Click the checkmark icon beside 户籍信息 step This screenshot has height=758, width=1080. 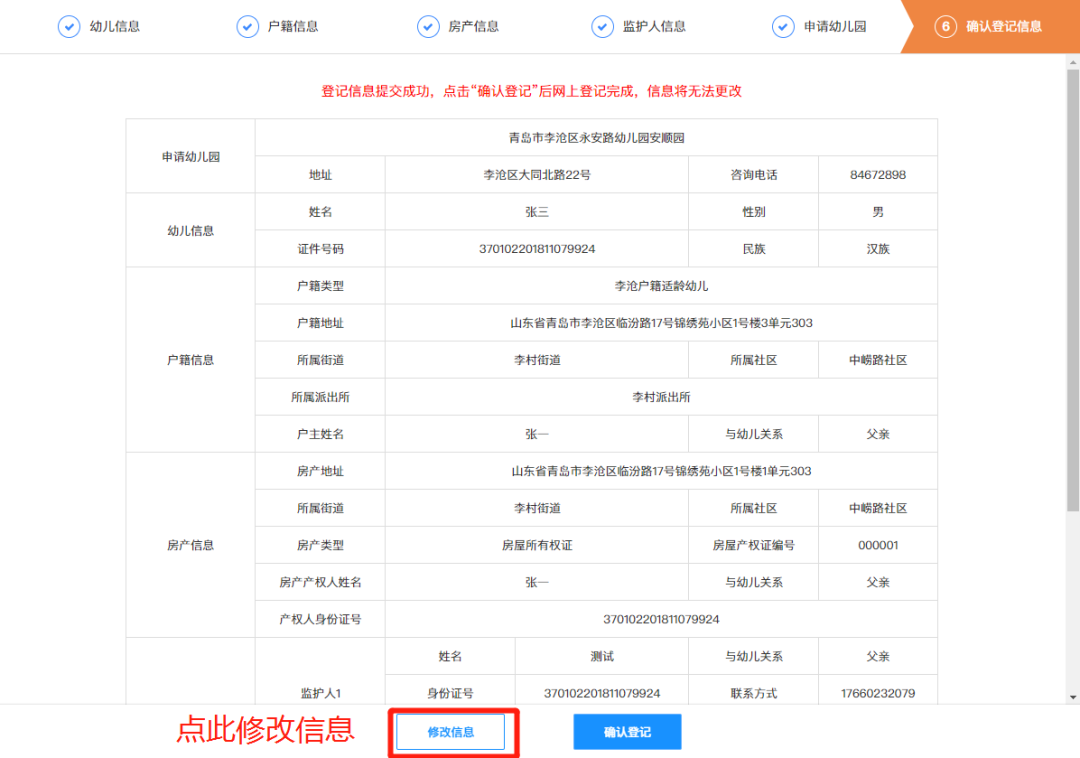coord(247,27)
